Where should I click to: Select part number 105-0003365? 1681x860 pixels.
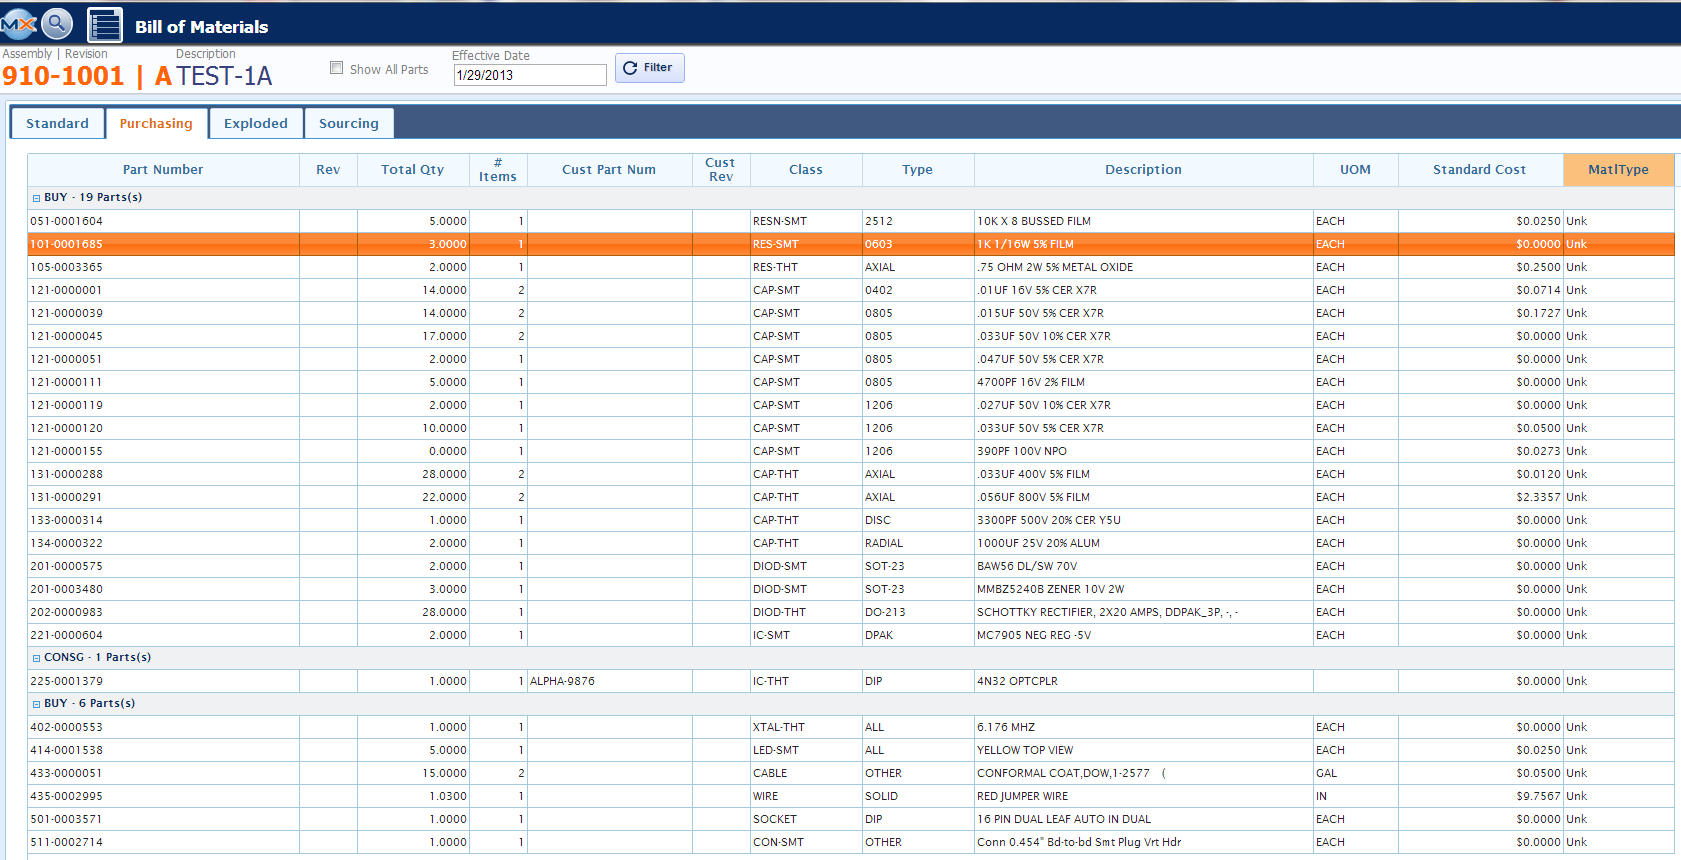pos(67,267)
